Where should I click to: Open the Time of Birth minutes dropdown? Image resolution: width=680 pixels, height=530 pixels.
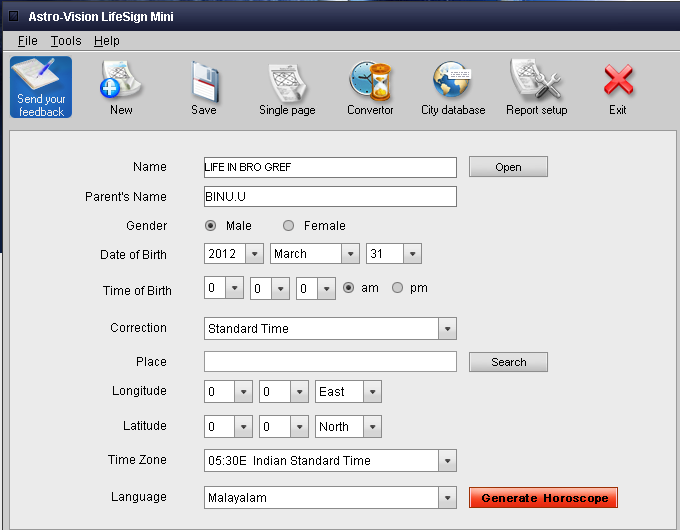[x=281, y=289]
